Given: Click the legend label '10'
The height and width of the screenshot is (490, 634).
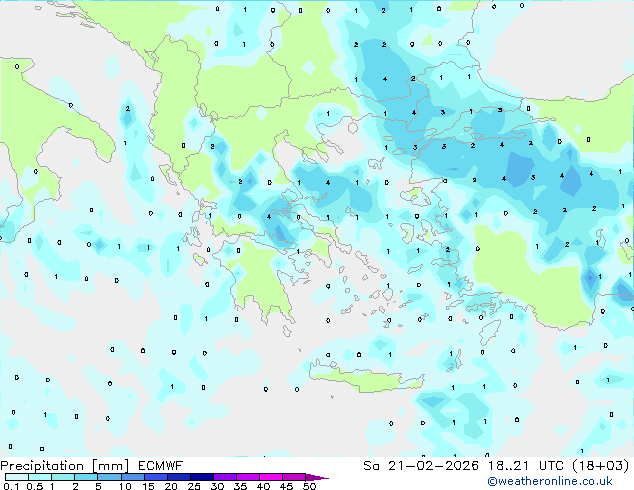Looking at the screenshot, I should click(x=125, y=486).
